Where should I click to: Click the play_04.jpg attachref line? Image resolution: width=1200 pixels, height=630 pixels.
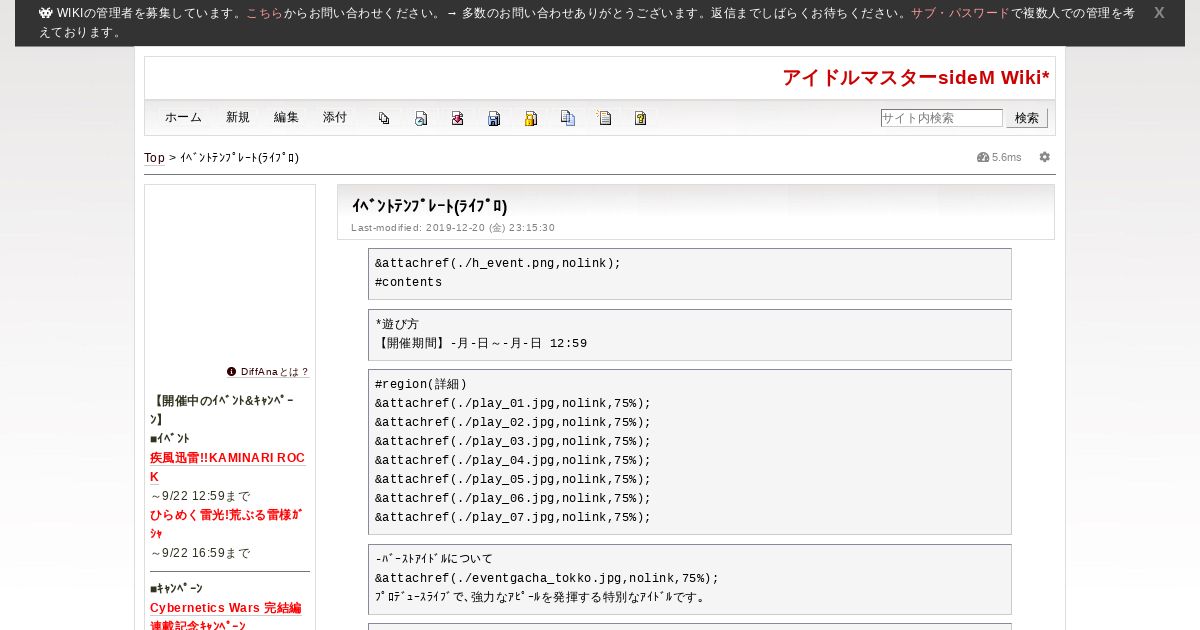[x=513, y=460]
